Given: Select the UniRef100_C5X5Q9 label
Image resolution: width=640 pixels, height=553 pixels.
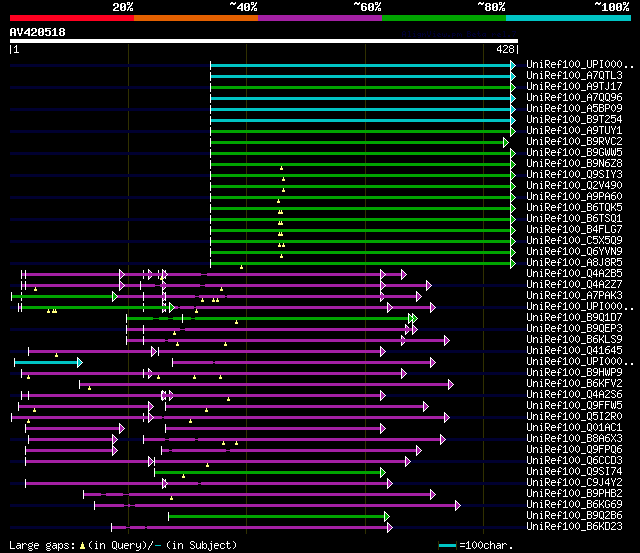Looking at the screenshot, I should pyautogui.click(x=574, y=241).
